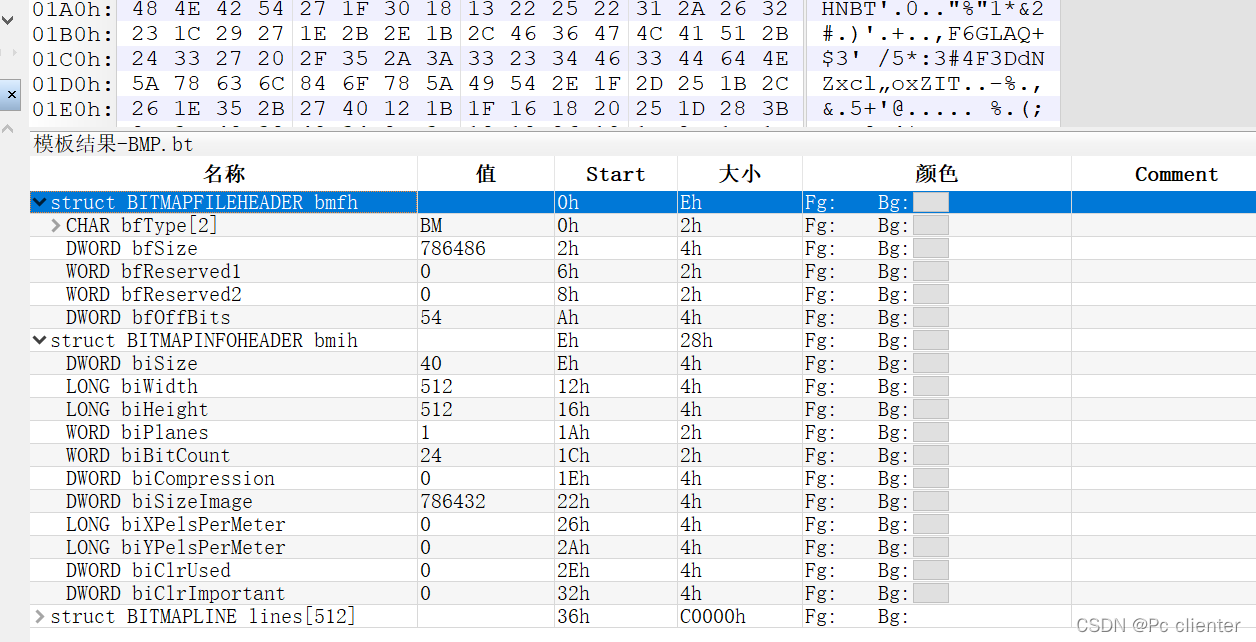
Task: Select the DWORD biSizeImage row
Action: click(643, 501)
